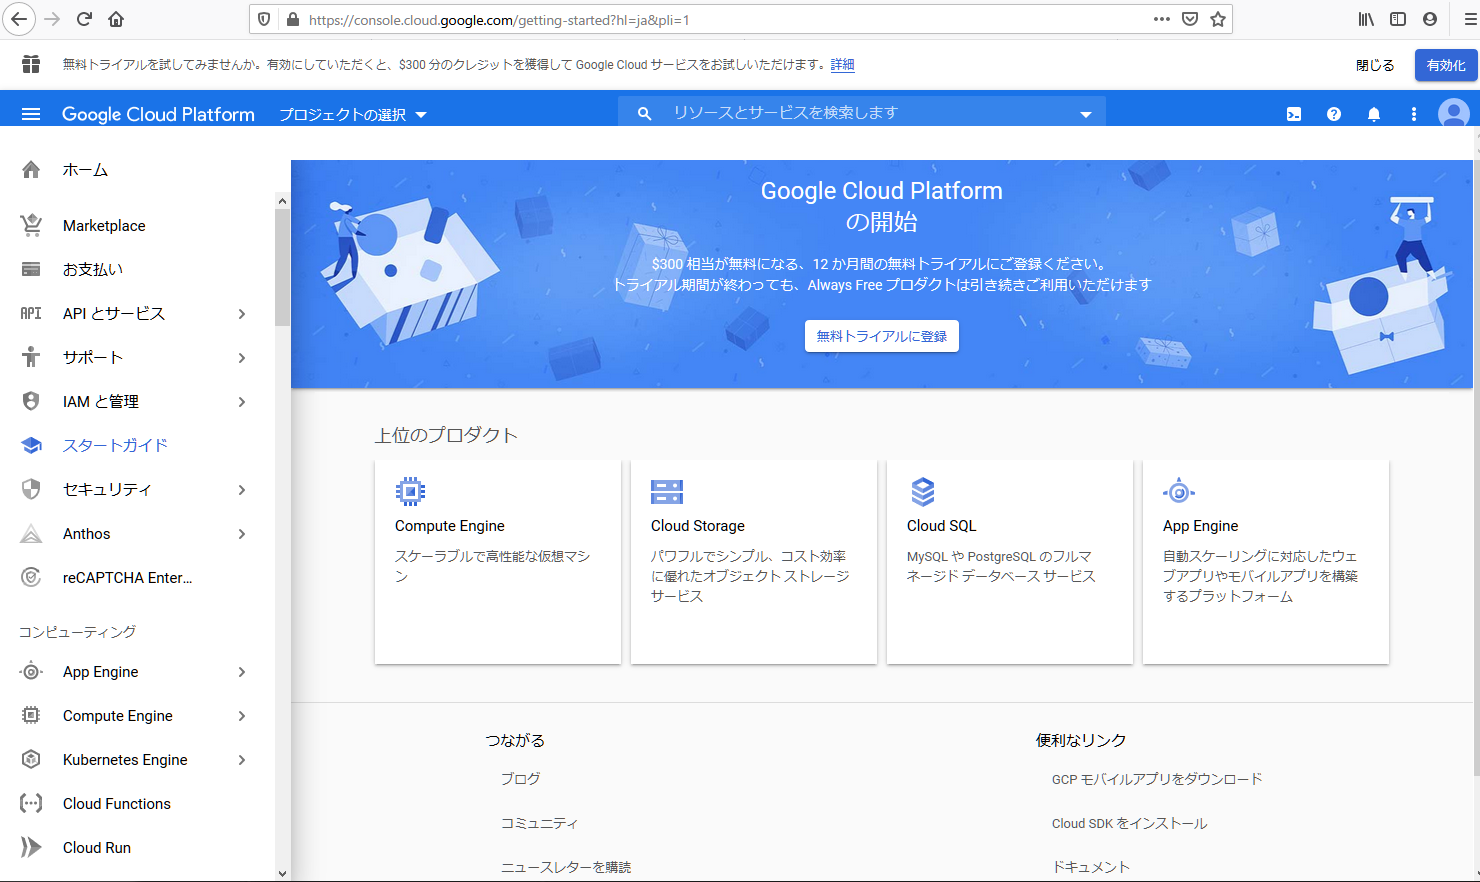Screen dimensions: 1480x882
Task: Click the reCAPTCHA Enterprise icon
Action: (x=31, y=577)
